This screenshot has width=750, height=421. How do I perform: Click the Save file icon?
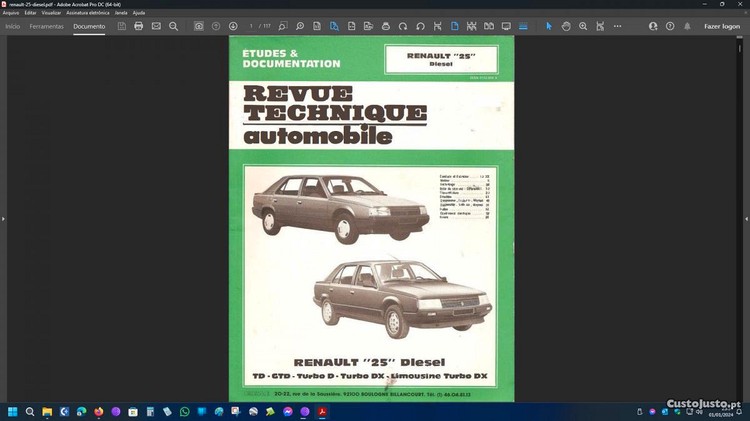click(x=121, y=26)
